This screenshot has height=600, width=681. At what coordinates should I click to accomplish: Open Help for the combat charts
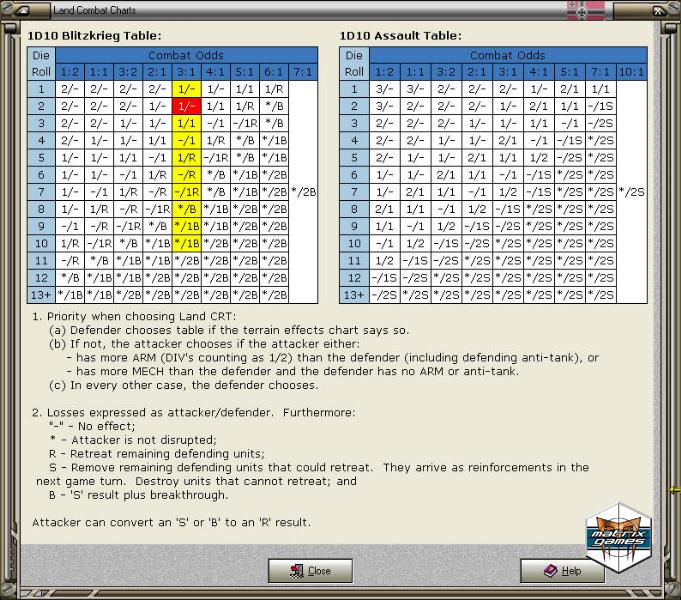pyautogui.click(x=562, y=571)
